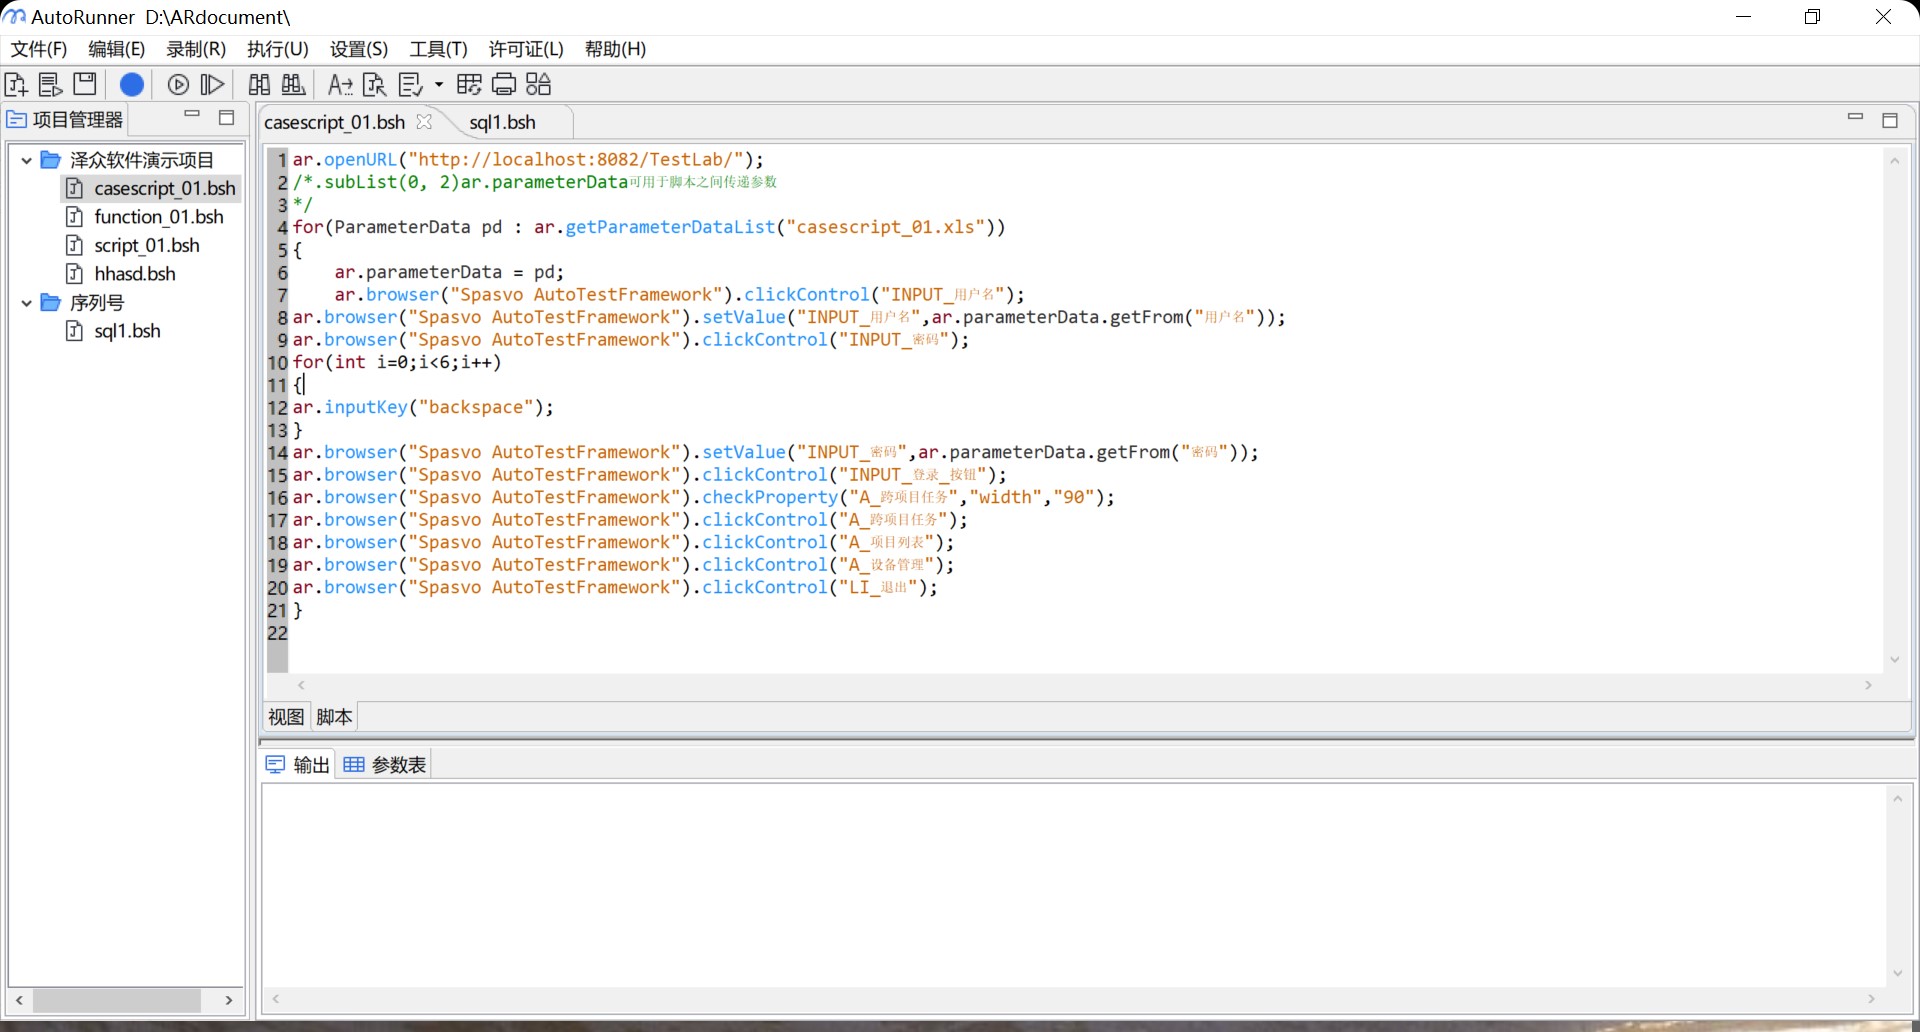Open the 录制(R) menu
The width and height of the screenshot is (1920, 1032).
(x=196, y=49)
